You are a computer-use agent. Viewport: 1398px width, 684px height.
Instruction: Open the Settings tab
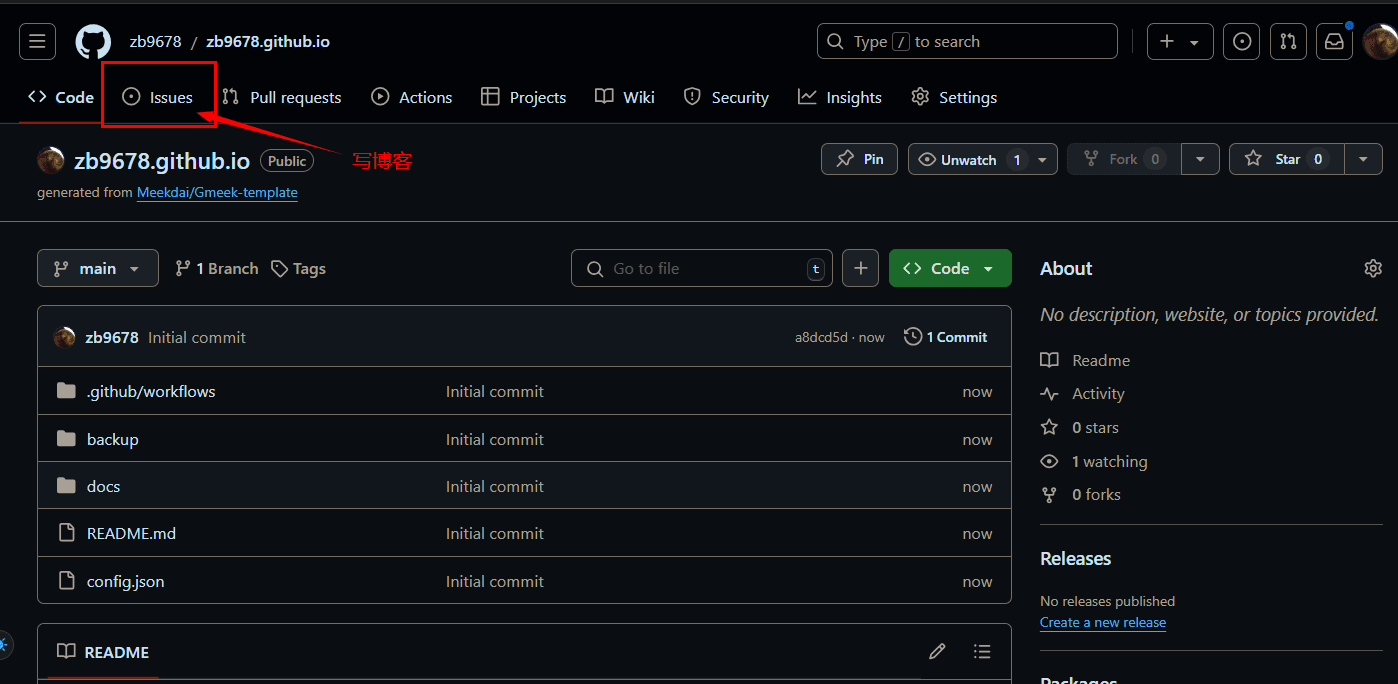[954, 97]
